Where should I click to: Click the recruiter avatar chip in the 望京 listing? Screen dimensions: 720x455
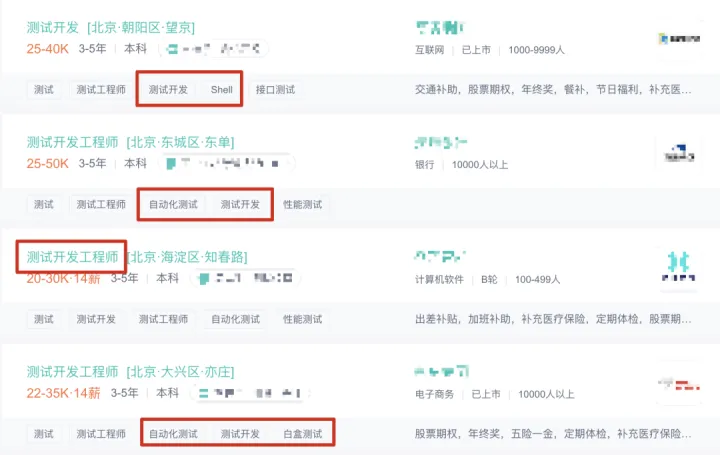click(214, 49)
